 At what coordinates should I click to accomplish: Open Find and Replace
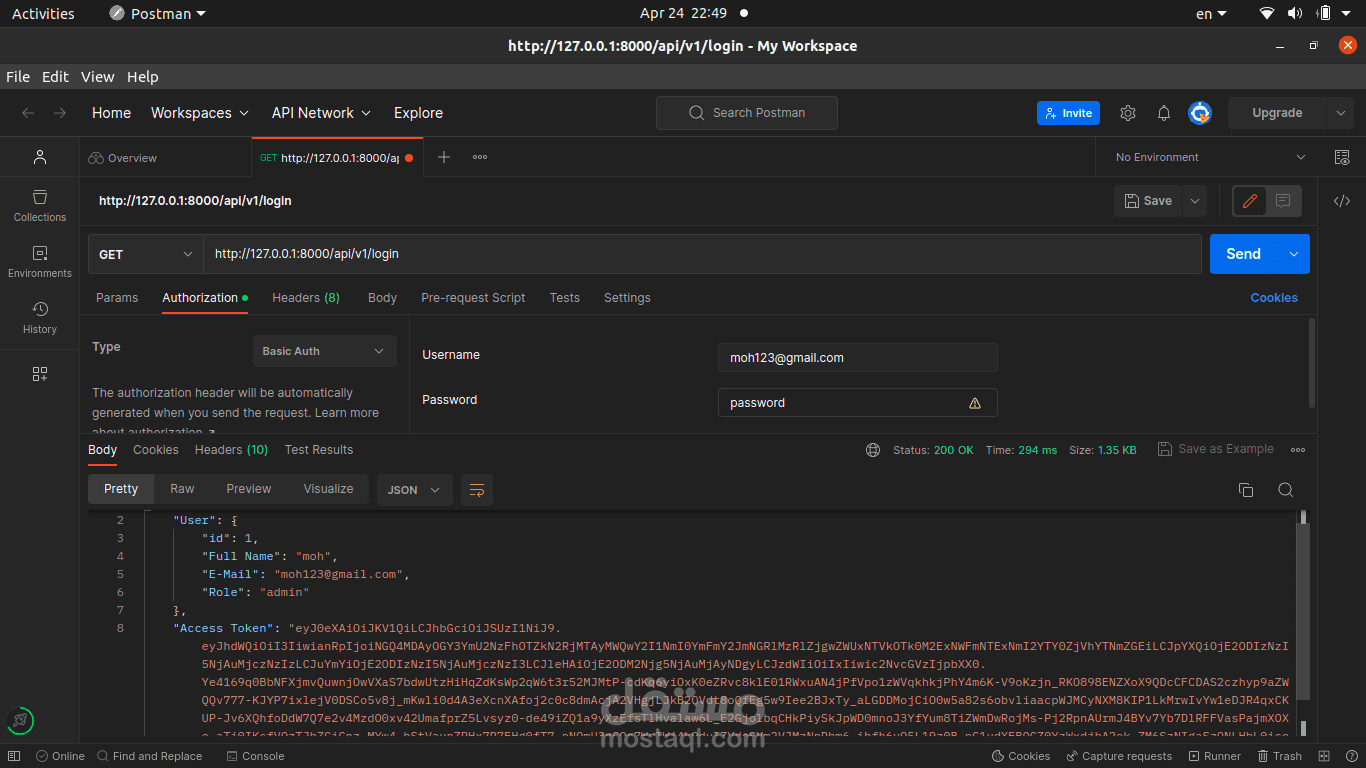148,756
